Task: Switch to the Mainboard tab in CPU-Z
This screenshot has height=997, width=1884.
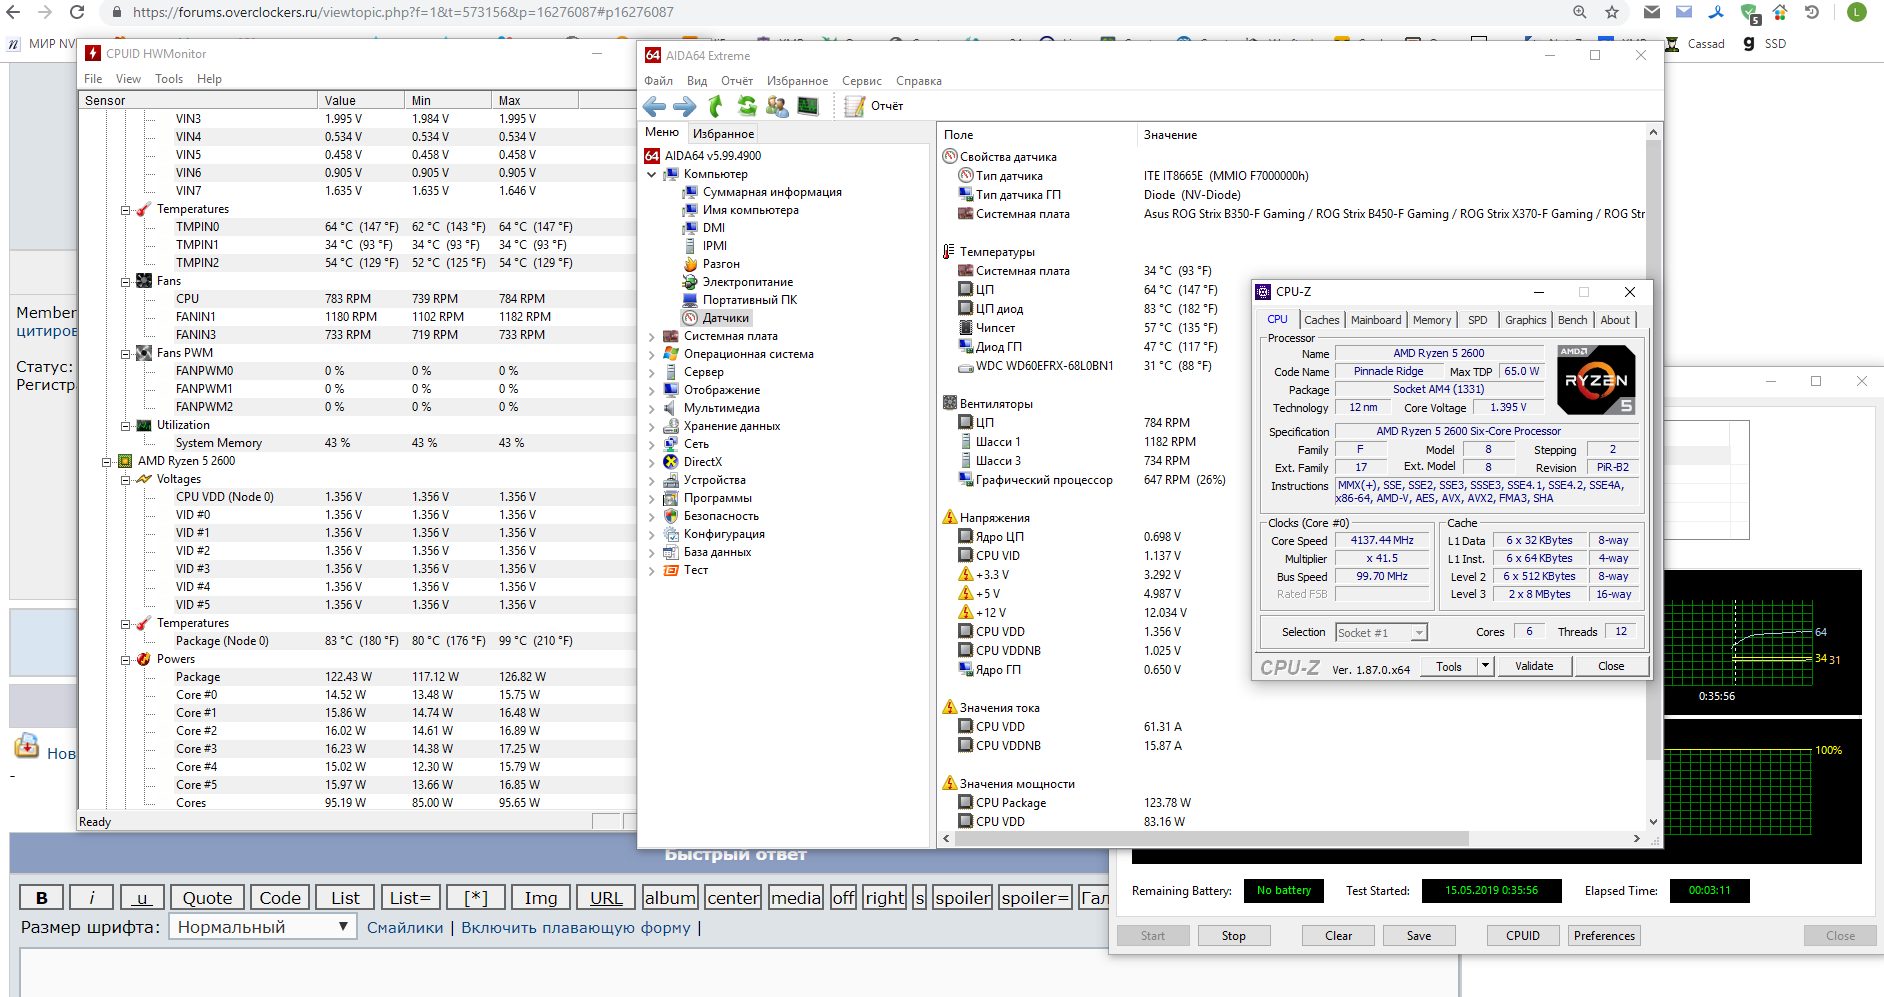Action: coord(1375,320)
